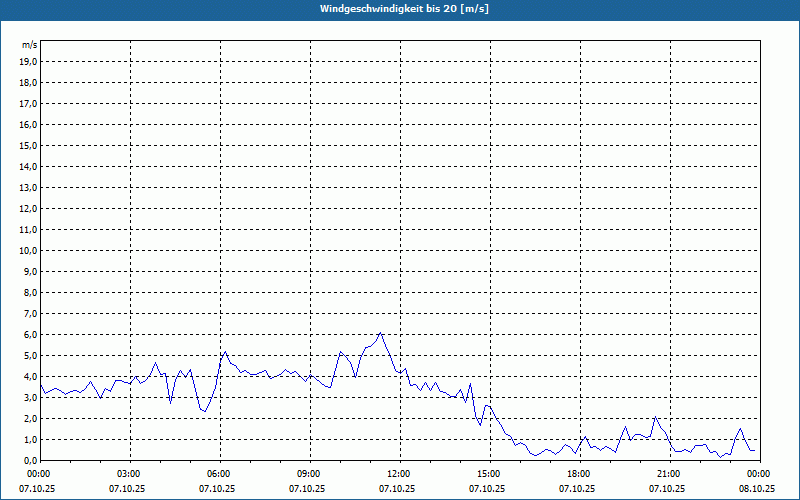
Task: Pick the 21:00 time axis label
Action: [669, 473]
